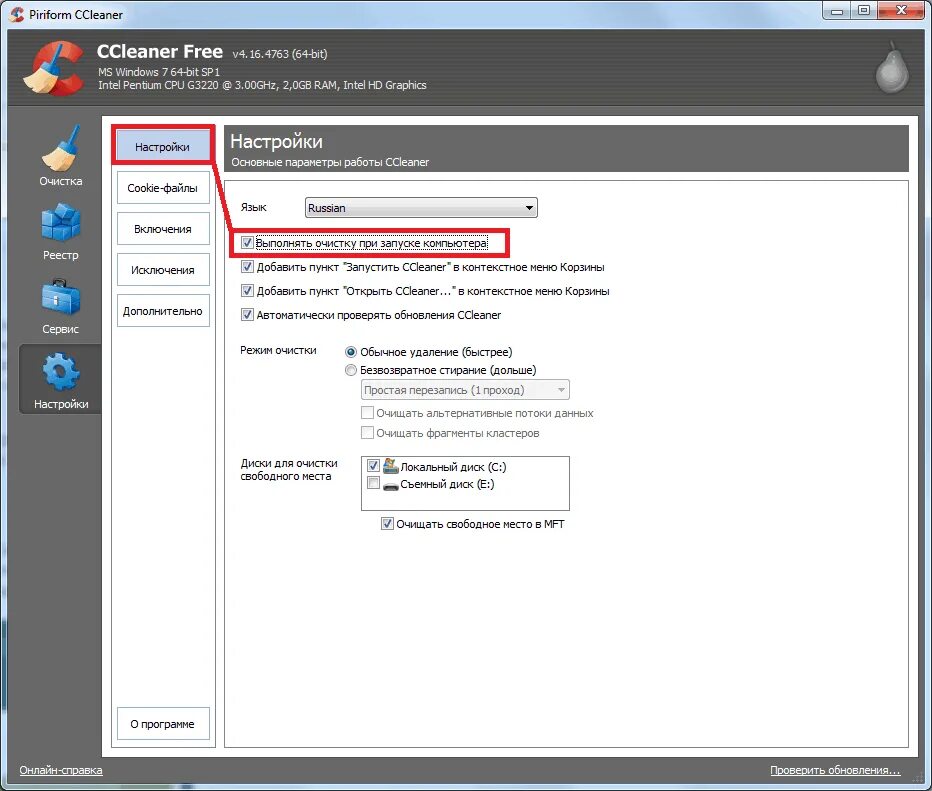Screen dimensions: 932x791
Task: Click empty area in drive list box
Action: coord(465,501)
